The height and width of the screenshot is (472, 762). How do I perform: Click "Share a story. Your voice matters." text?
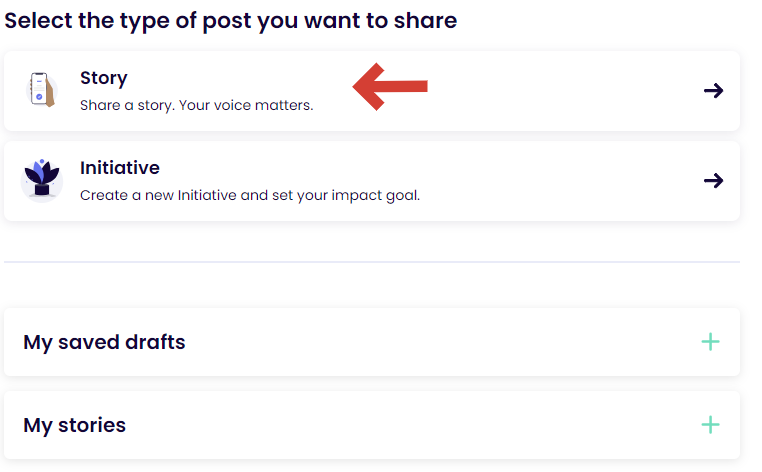196,104
